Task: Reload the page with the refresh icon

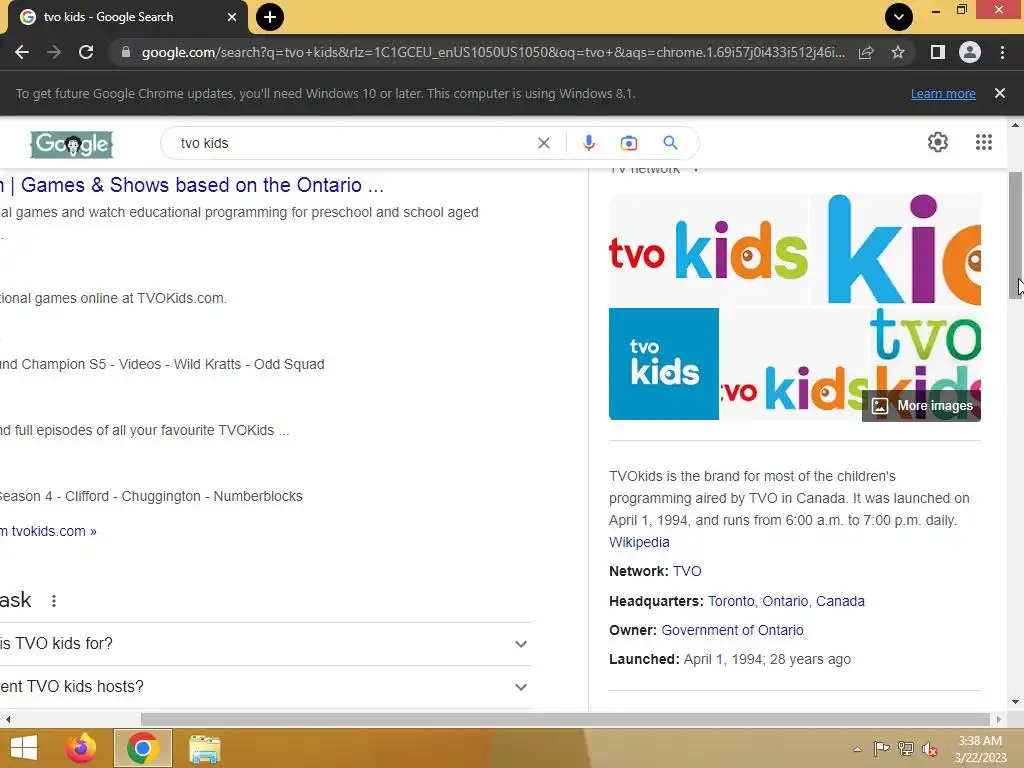Action: [86, 52]
